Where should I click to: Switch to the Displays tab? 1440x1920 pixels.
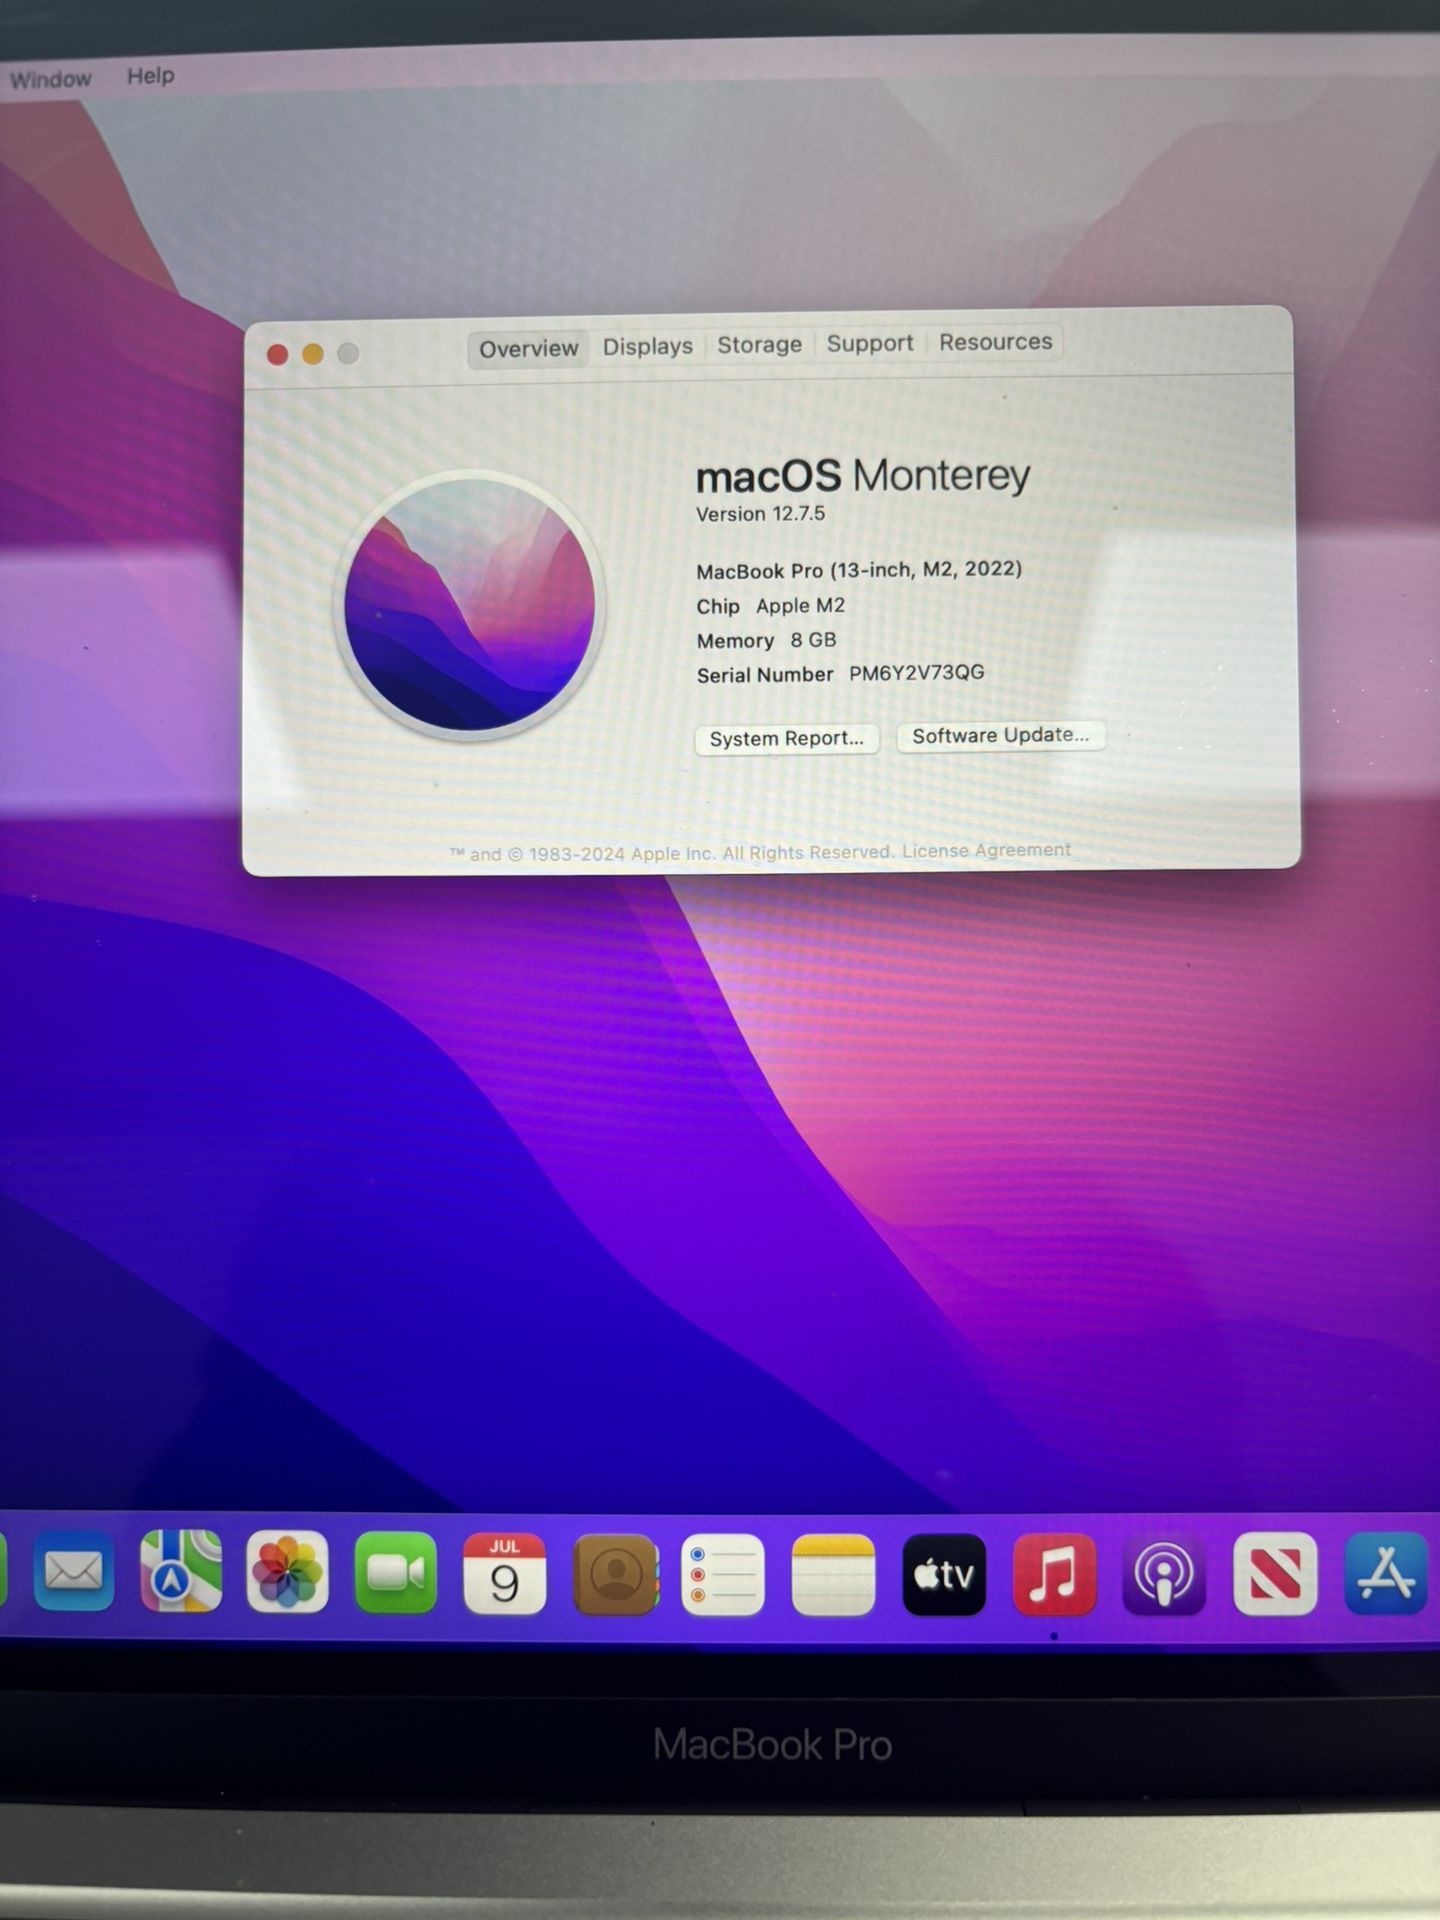[648, 347]
